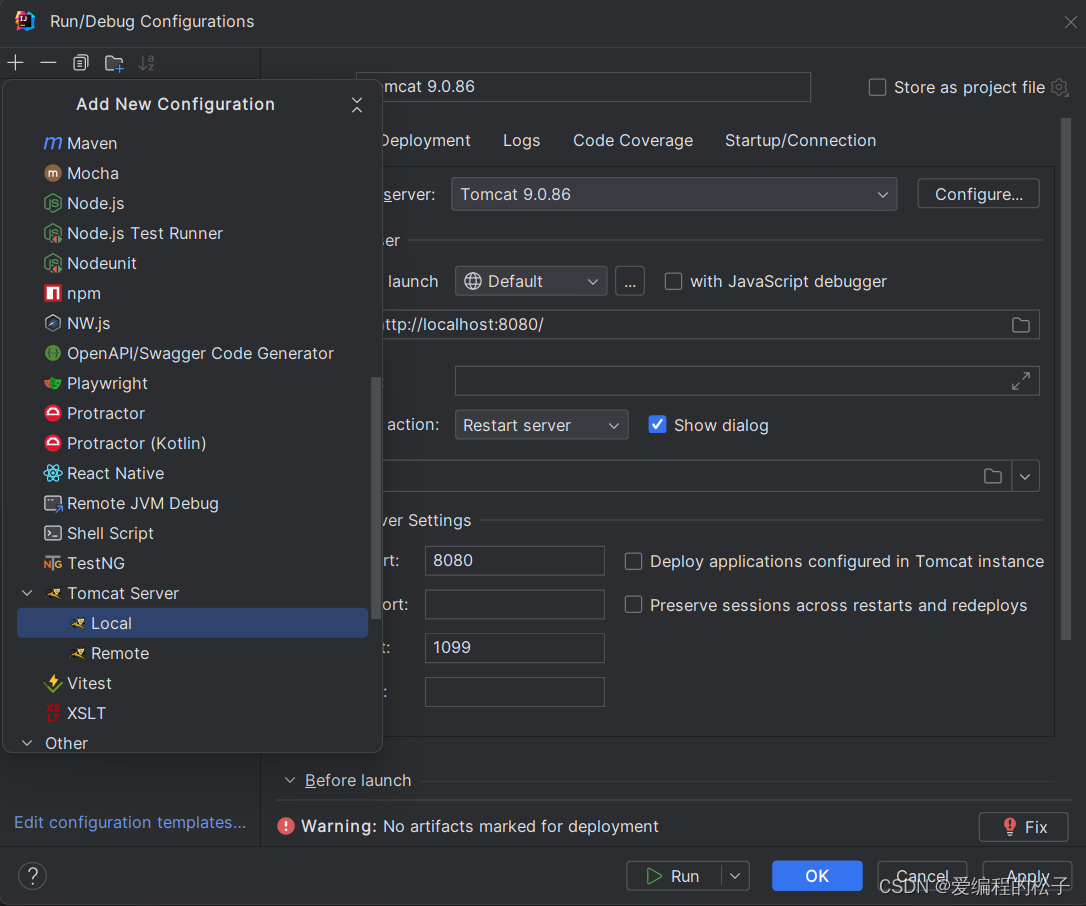
Task: Click the JMX port field showing 1099
Action: 515,648
